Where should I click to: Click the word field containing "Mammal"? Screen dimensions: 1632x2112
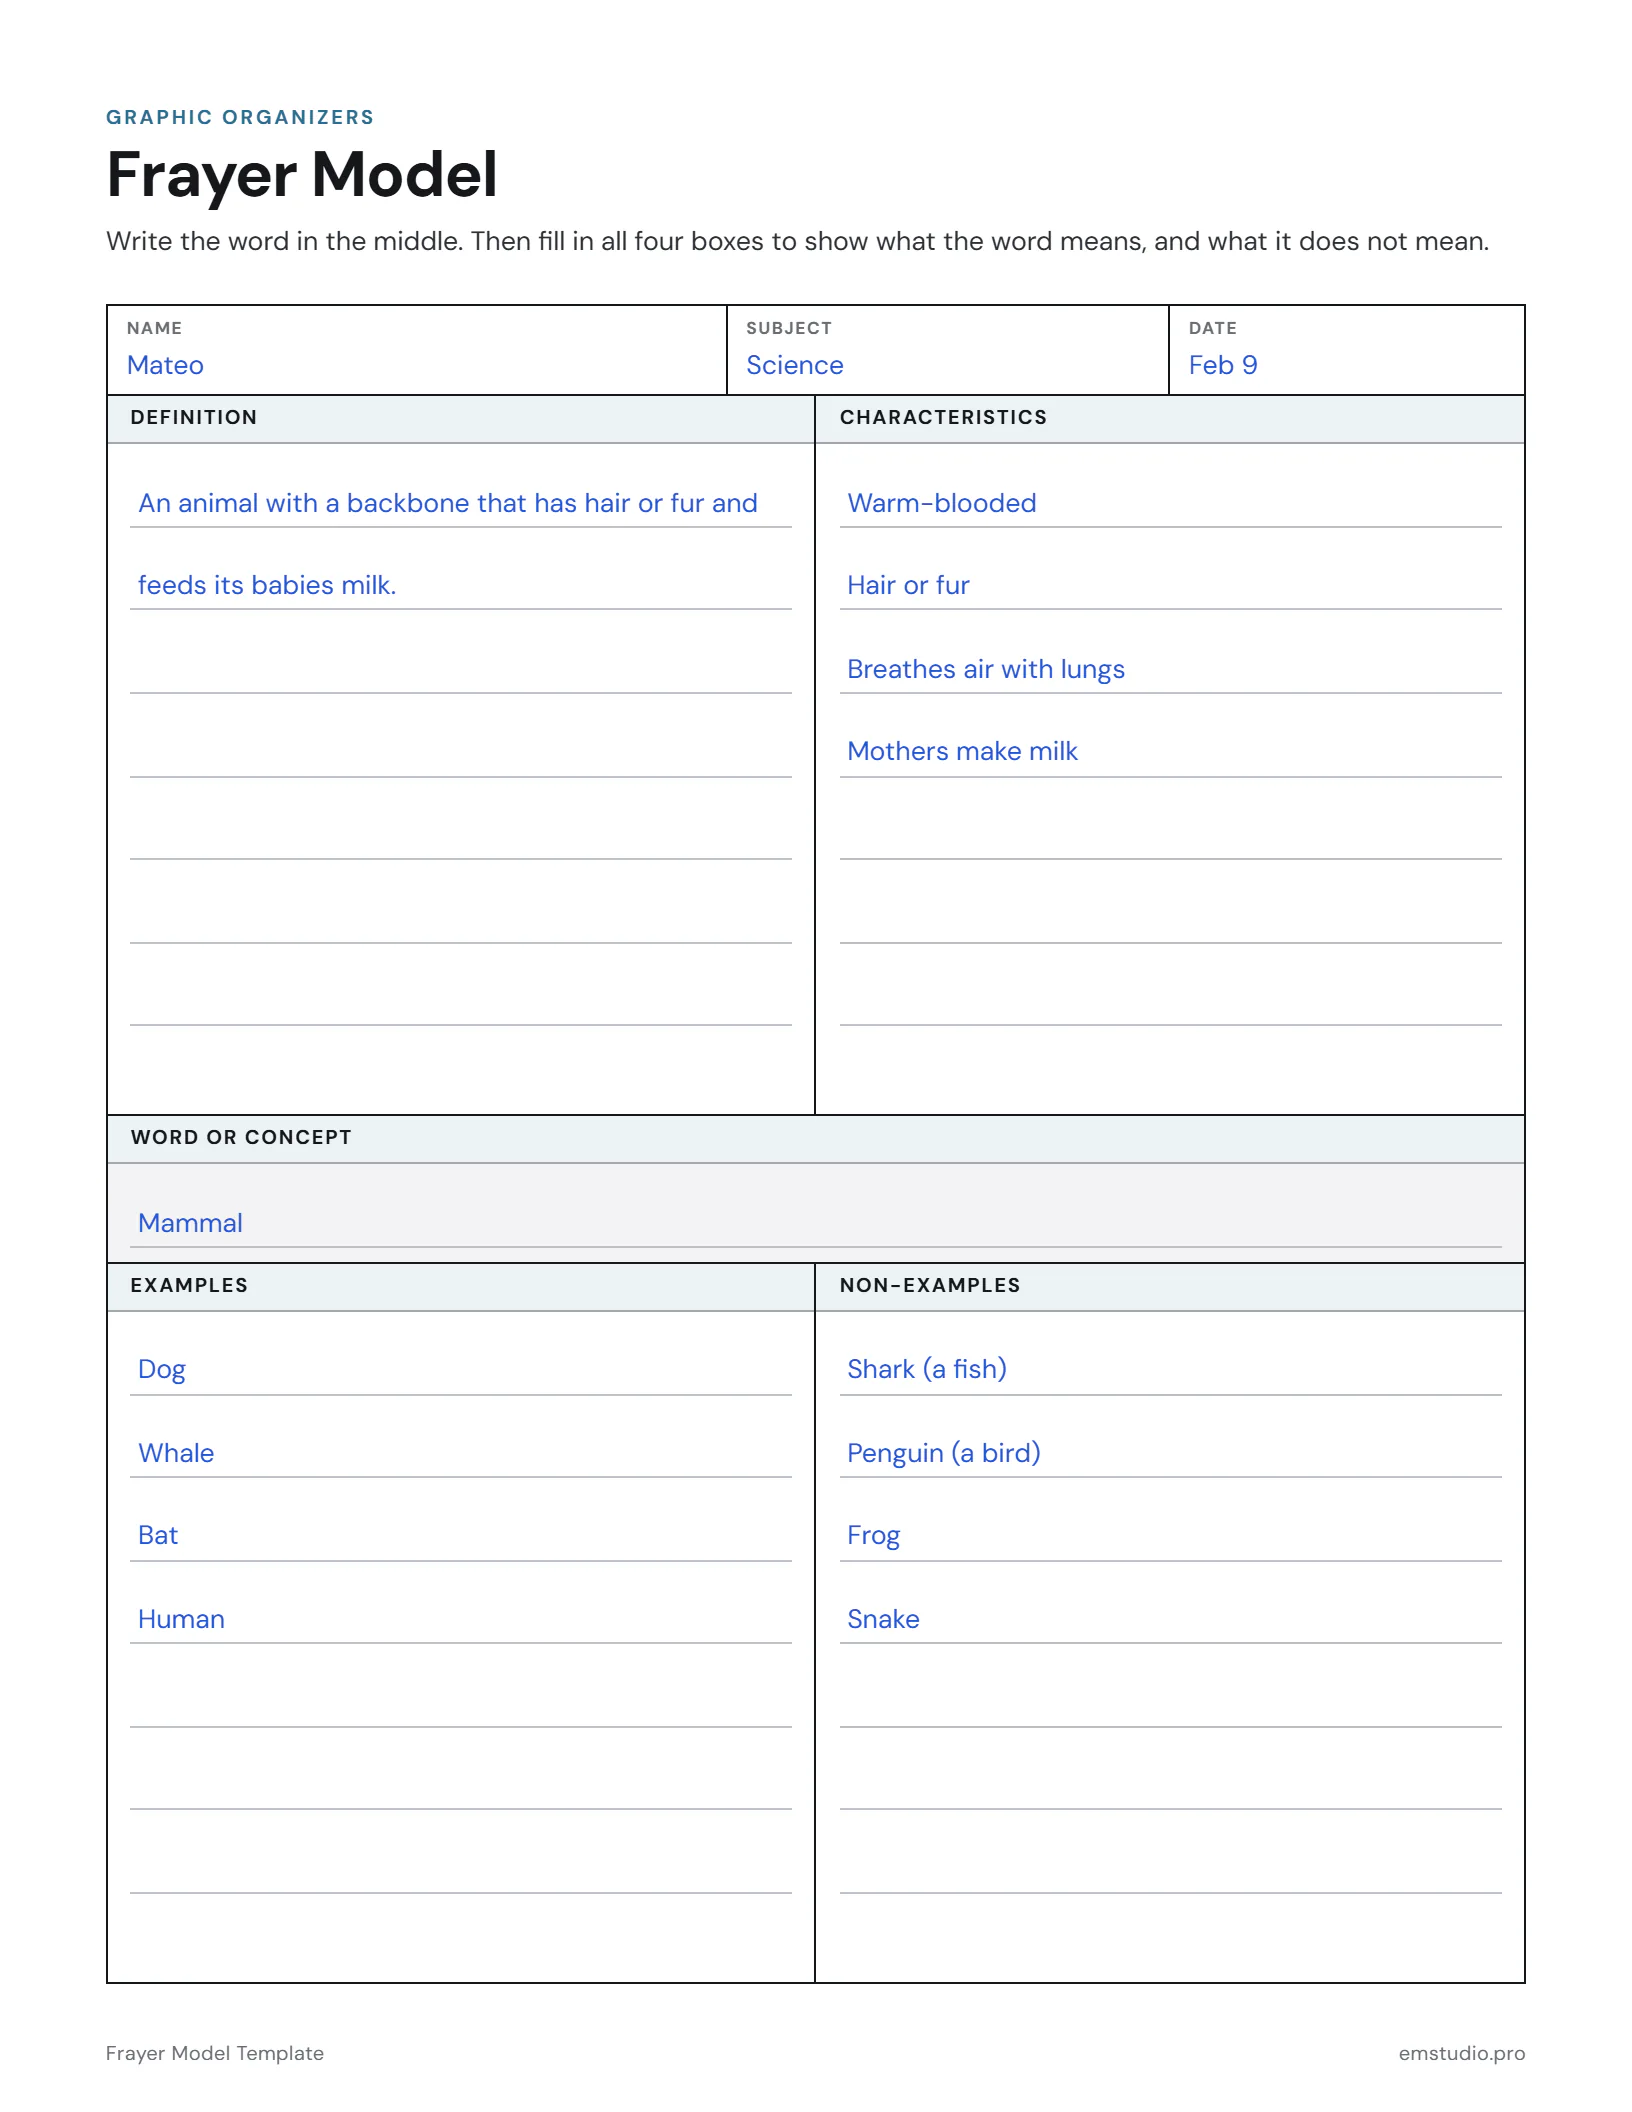tap(816, 1222)
